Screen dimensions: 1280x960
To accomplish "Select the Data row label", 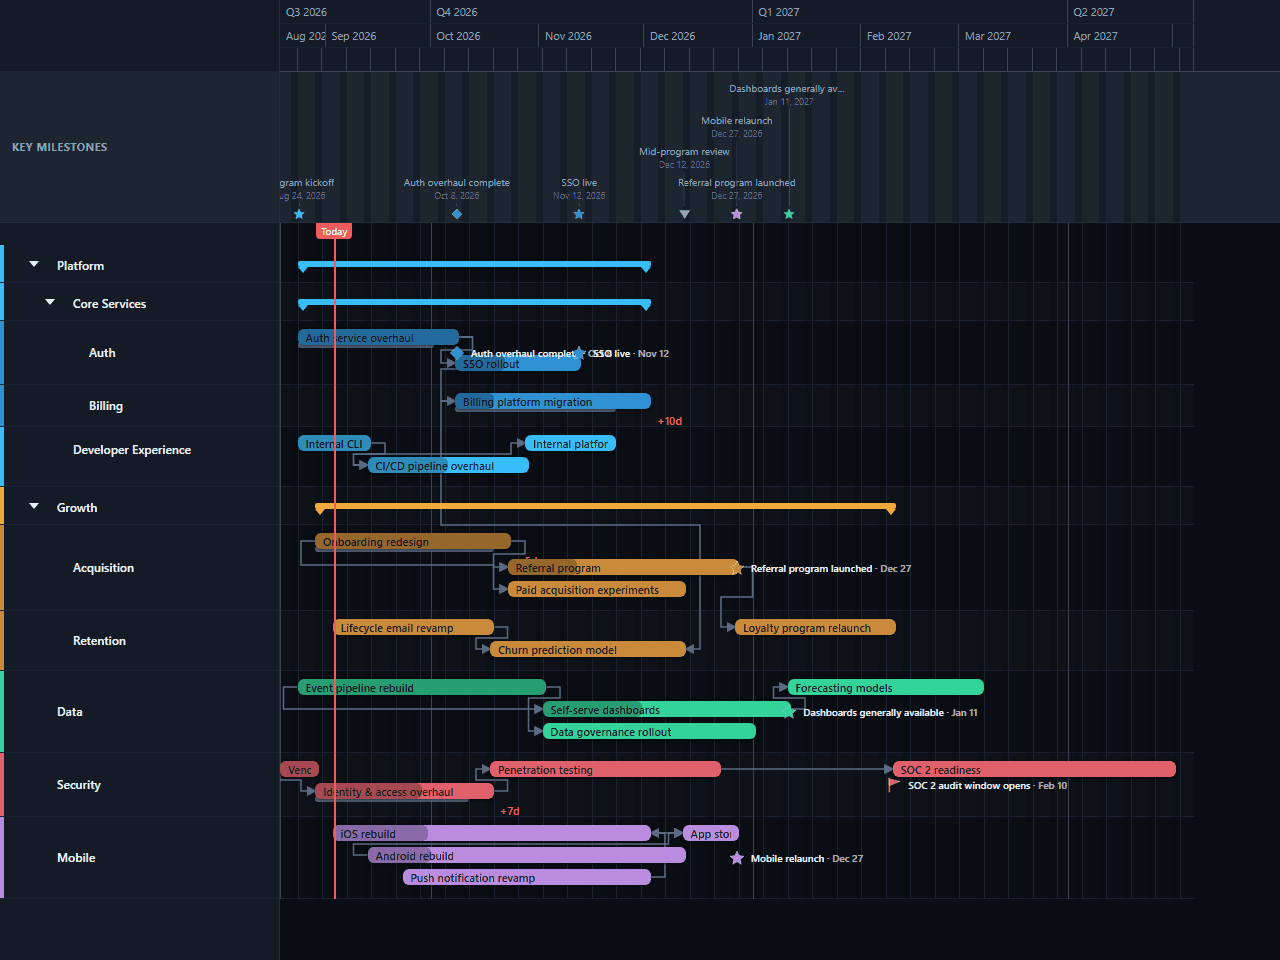I will 70,712.
